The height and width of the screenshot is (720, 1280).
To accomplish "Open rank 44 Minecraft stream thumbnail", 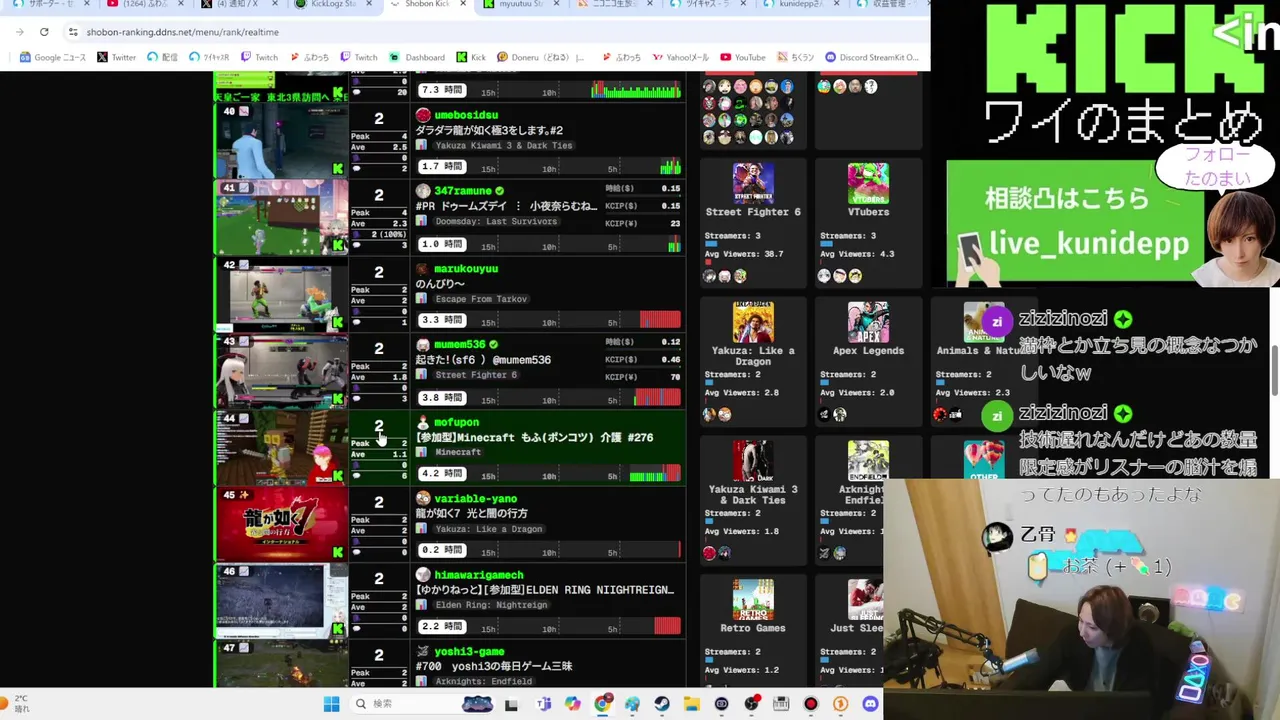I will coord(281,448).
